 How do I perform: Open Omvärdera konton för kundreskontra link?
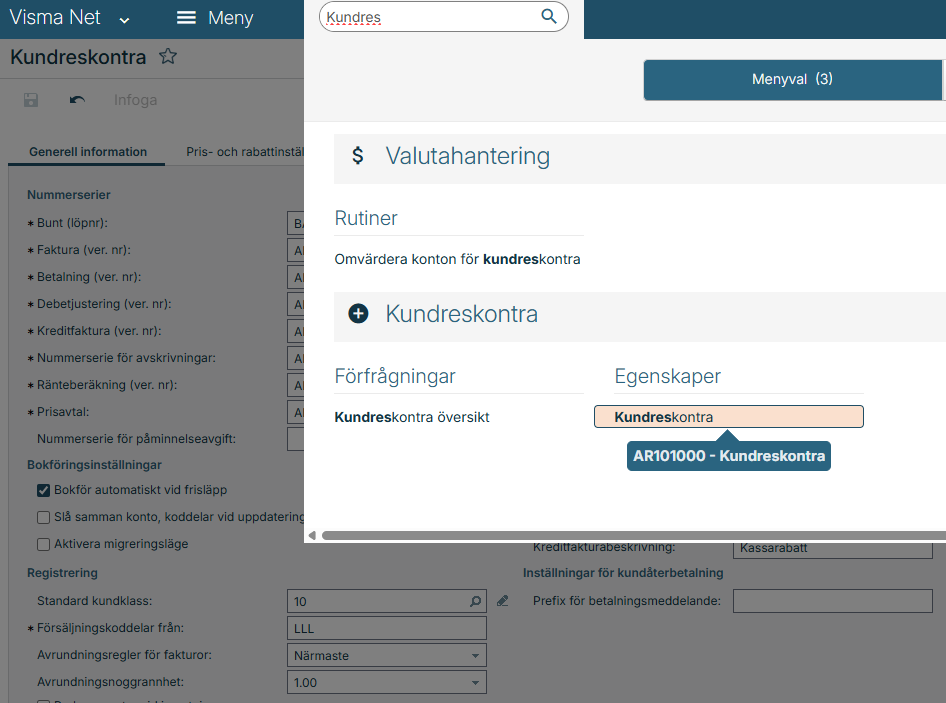pyautogui.click(x=457, y=259)
